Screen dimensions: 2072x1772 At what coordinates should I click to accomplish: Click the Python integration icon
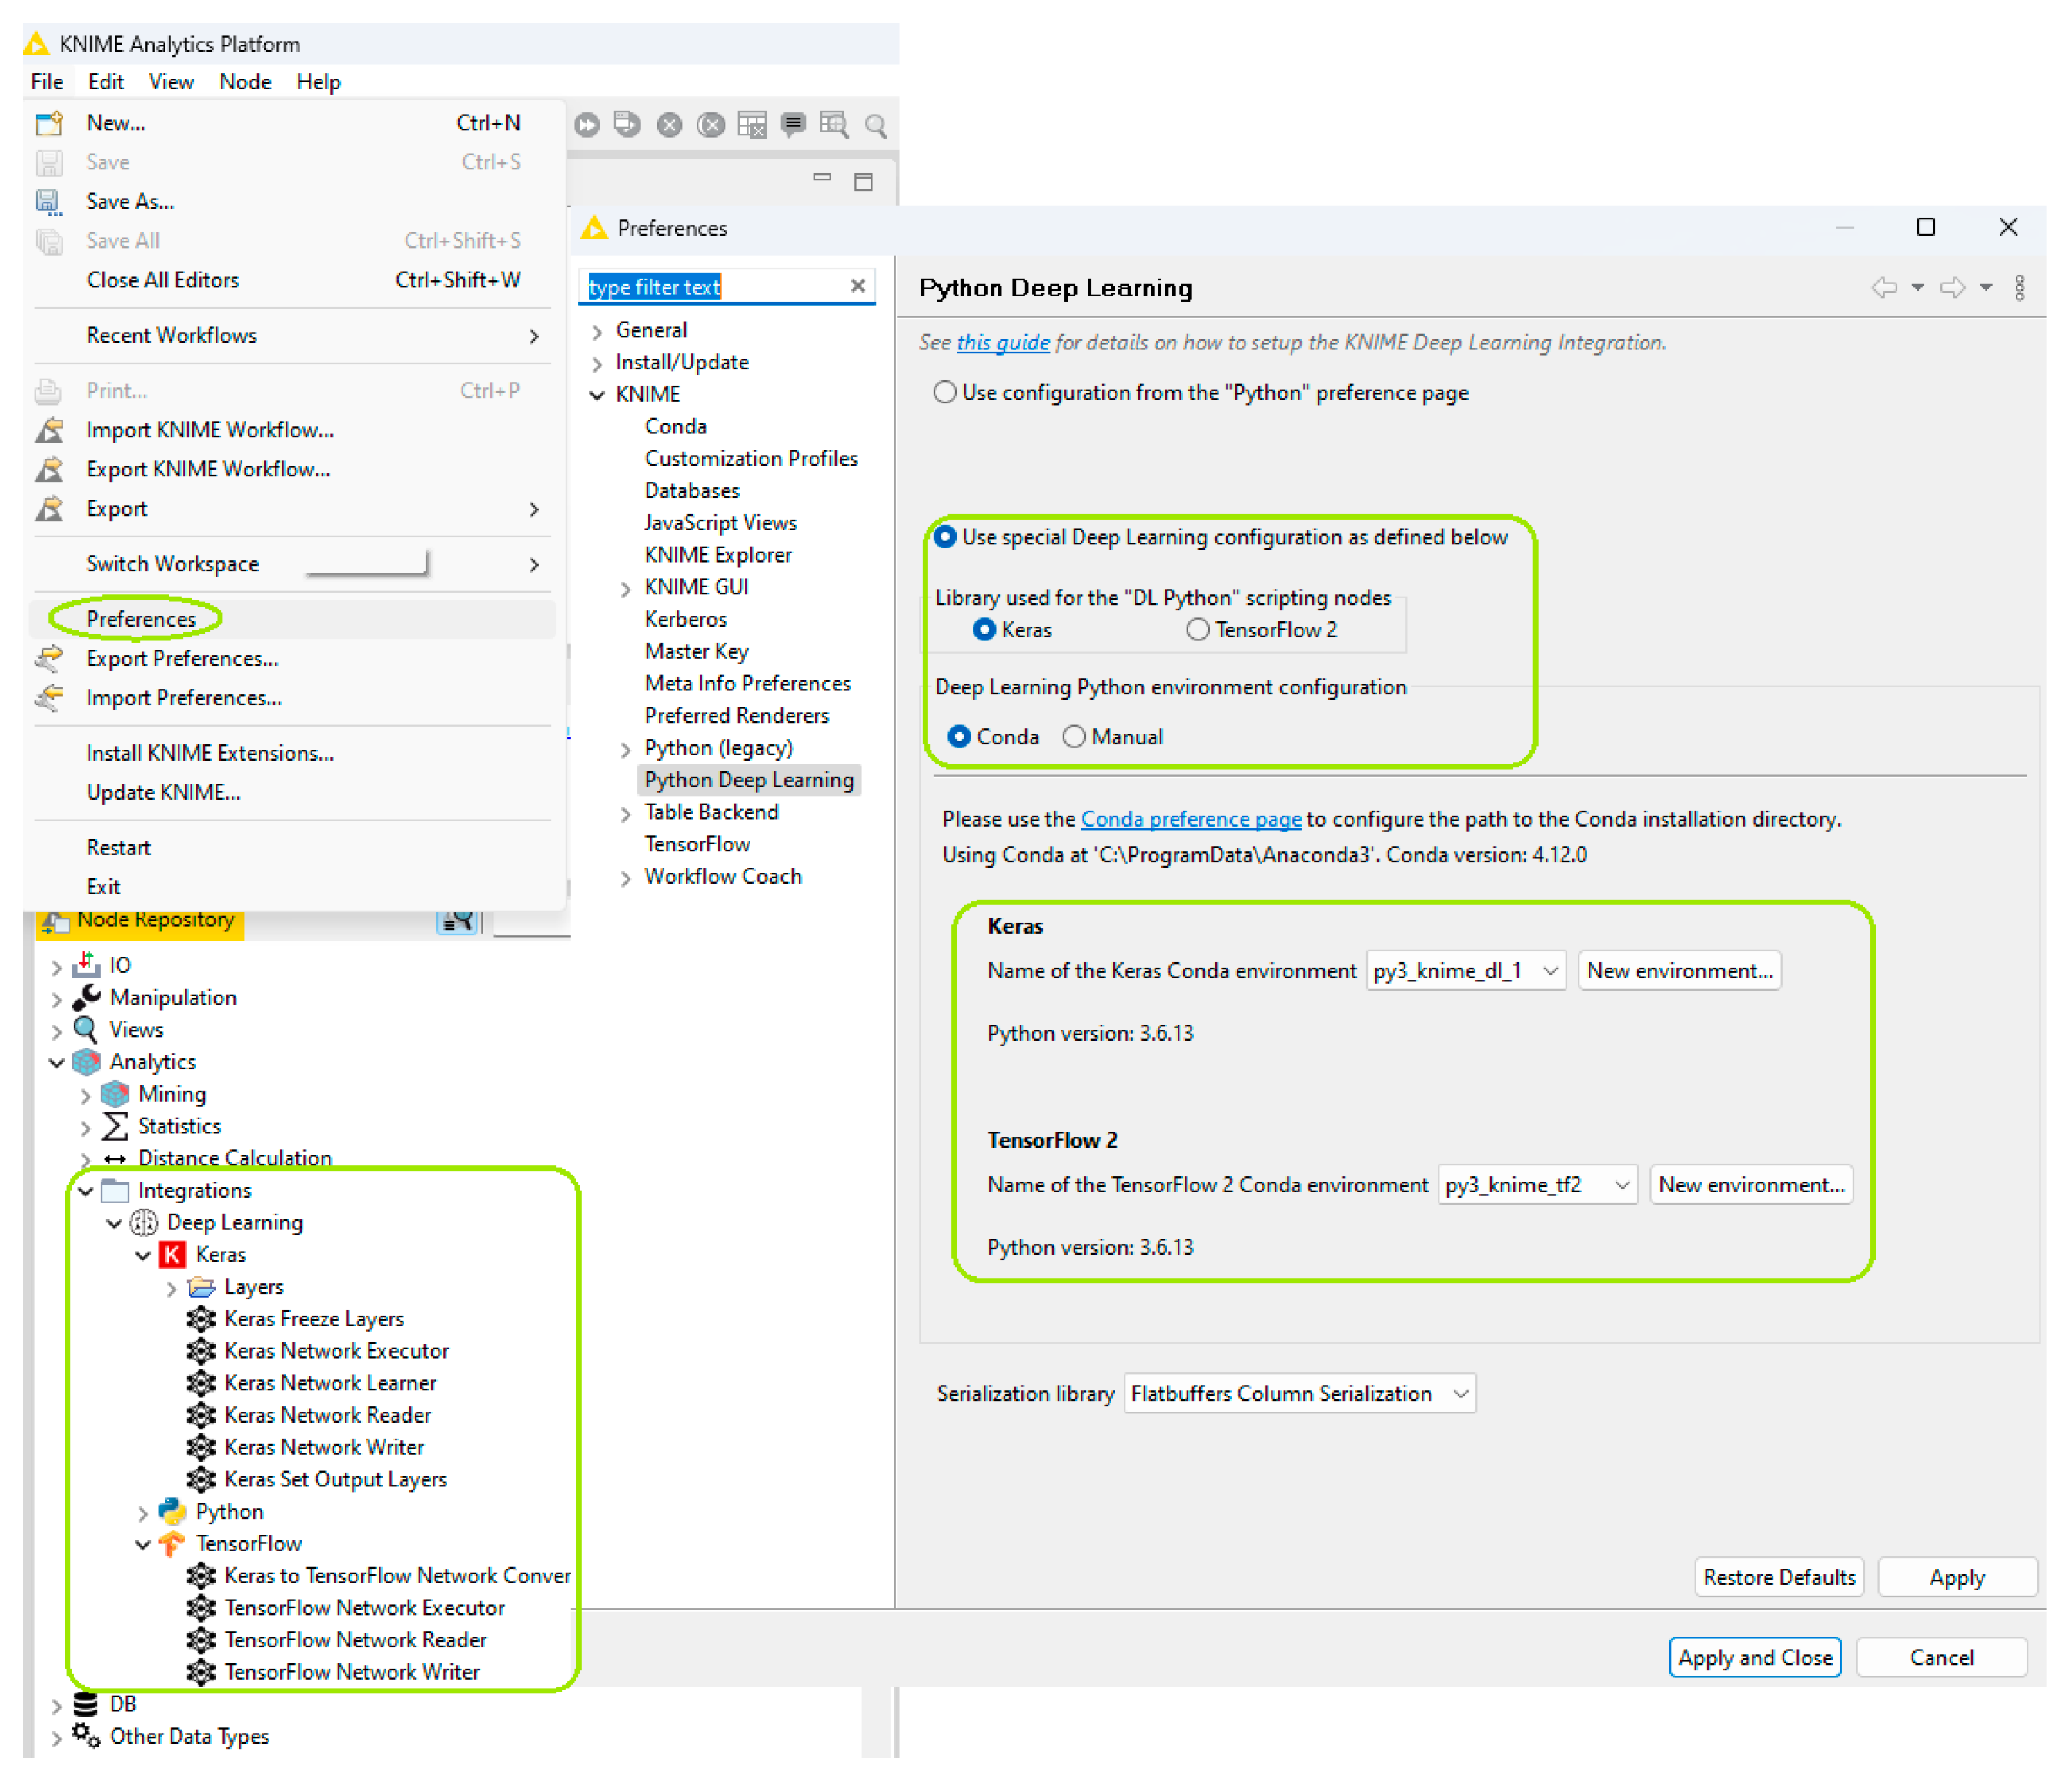tap(172, 1511)
